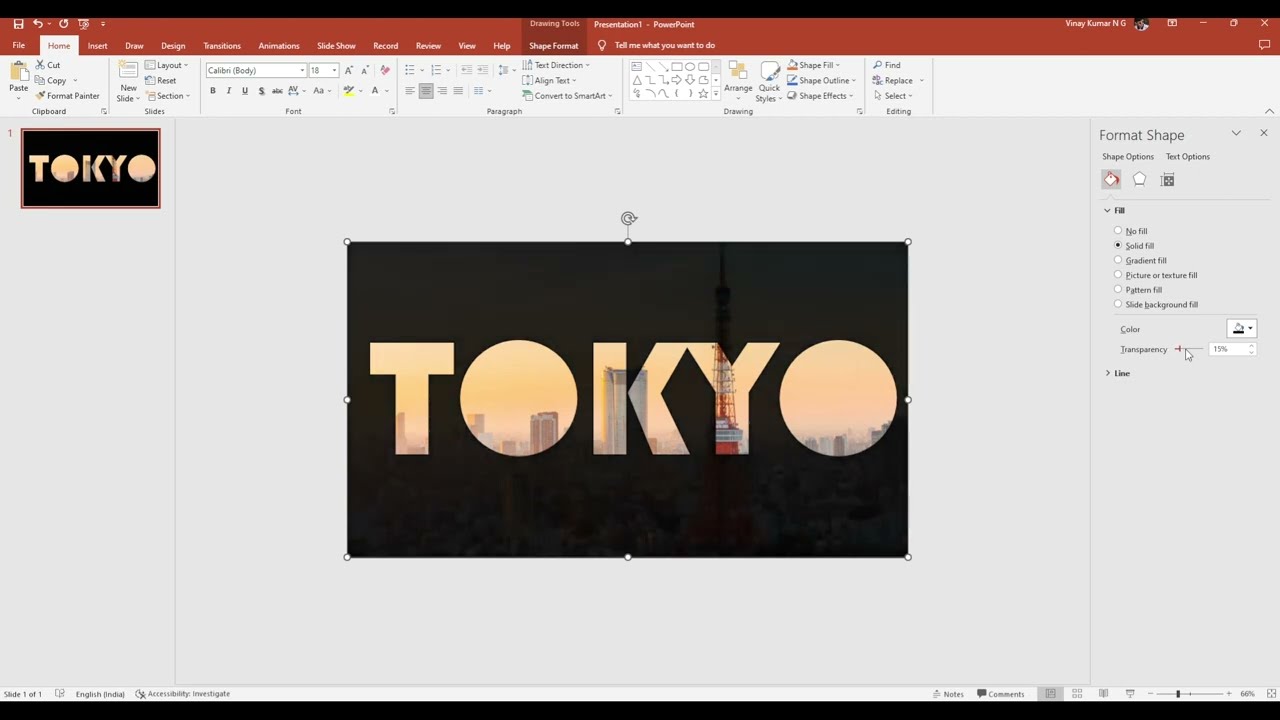This screenshot has width=1280, height=720.
Task: Open the fill Color picker swatch
Action: point(1241,329)
